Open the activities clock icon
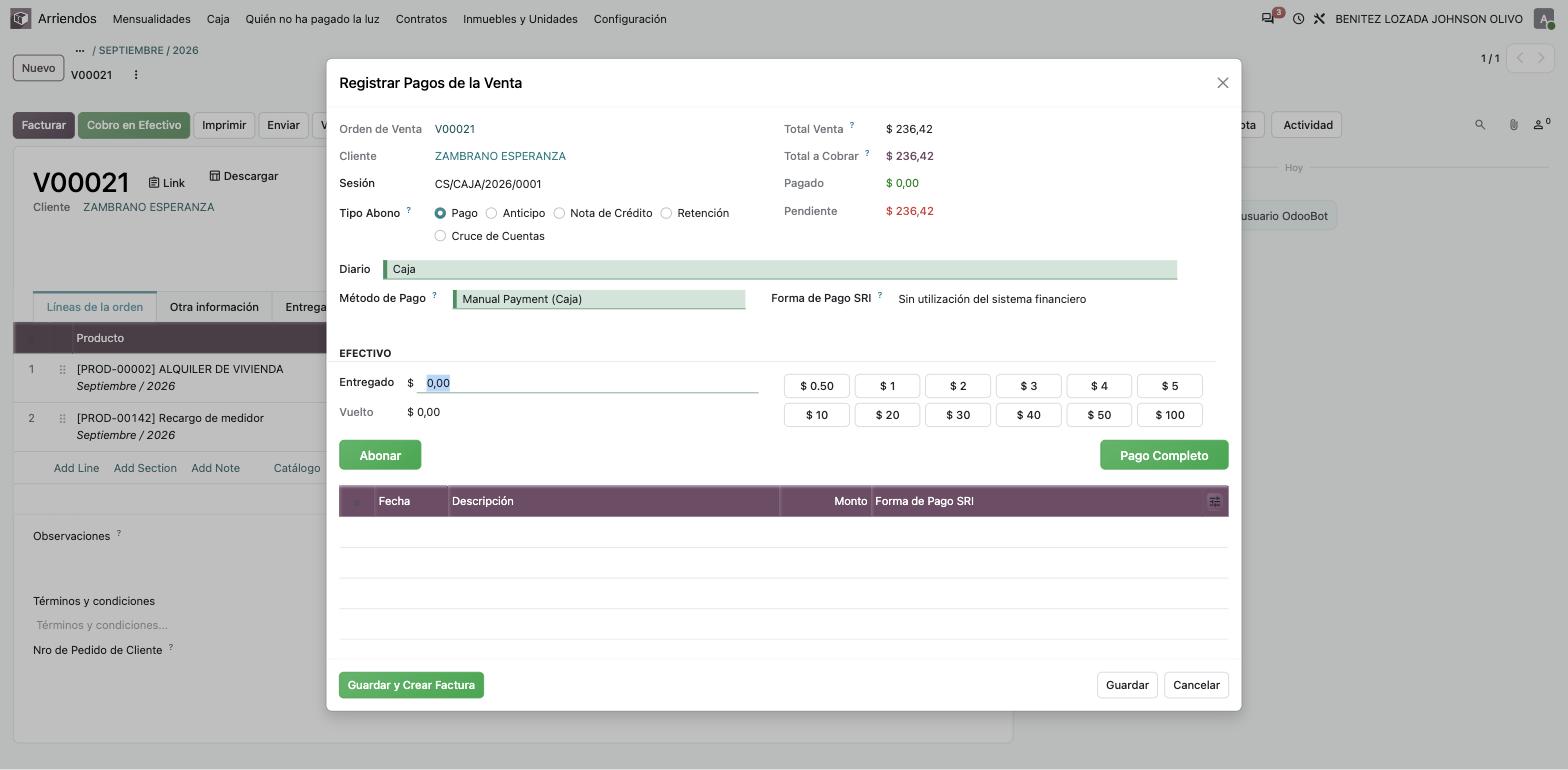This screenshot has height=770, width=1568. click(x=1298, y=19)
